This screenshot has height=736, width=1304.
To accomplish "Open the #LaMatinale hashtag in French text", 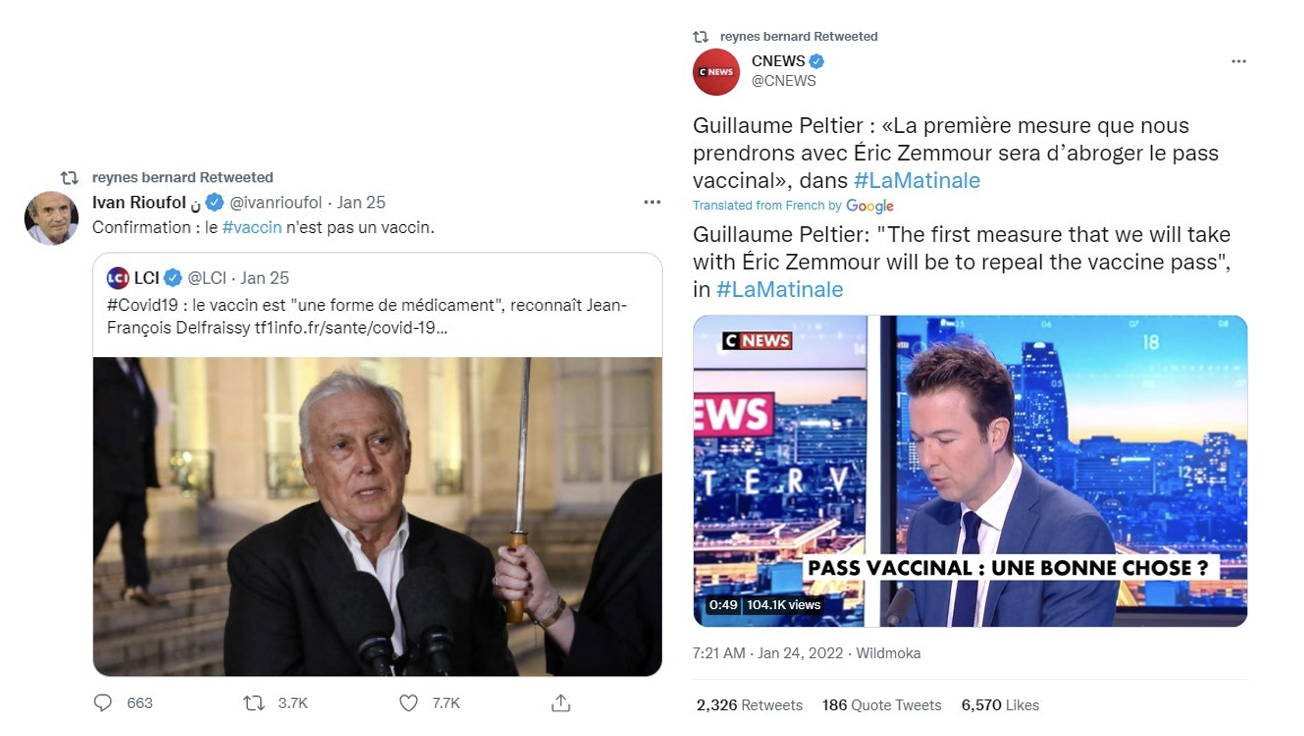I will 917,181.
